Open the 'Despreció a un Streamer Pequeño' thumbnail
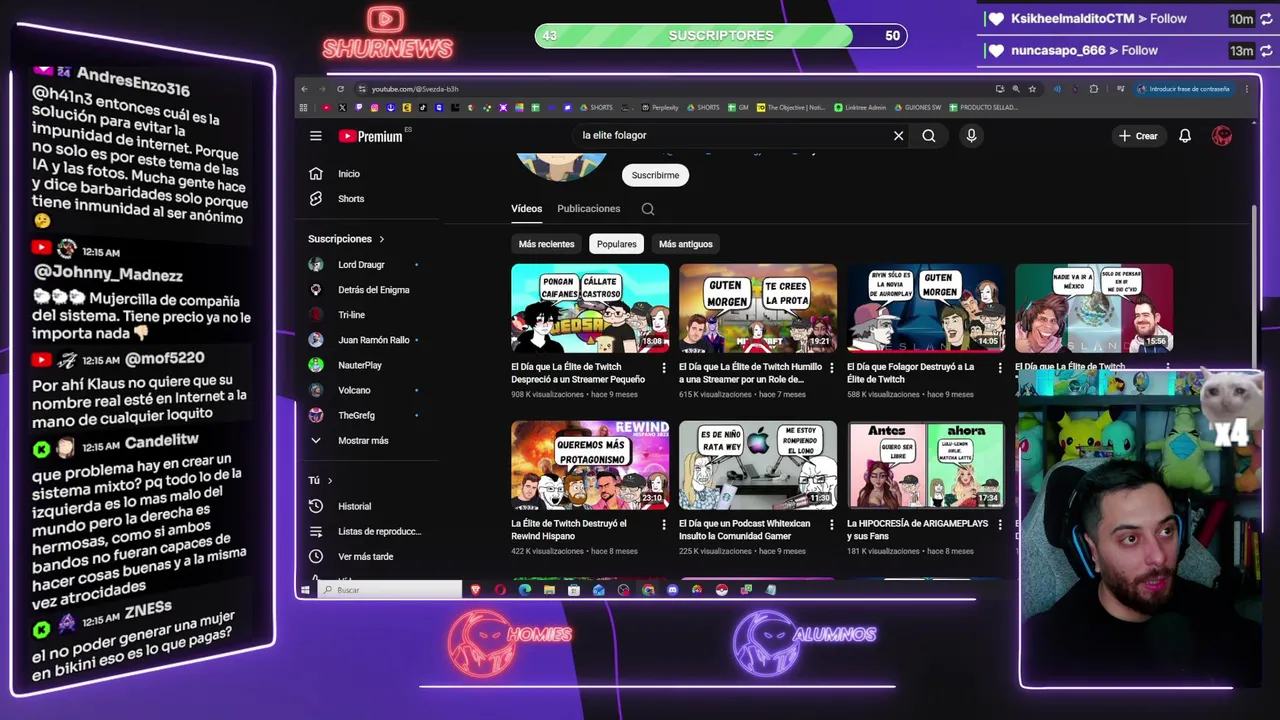 (590, 308)
